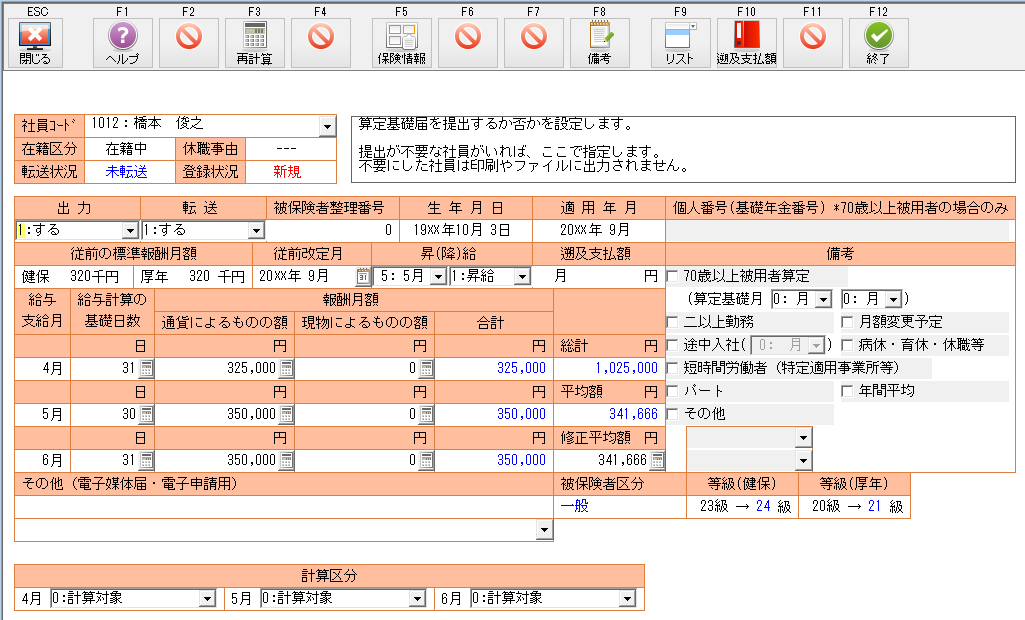Open the 1:昇給 dropdown
Viewport: 1025px width, 620px height.
[522, 277]
